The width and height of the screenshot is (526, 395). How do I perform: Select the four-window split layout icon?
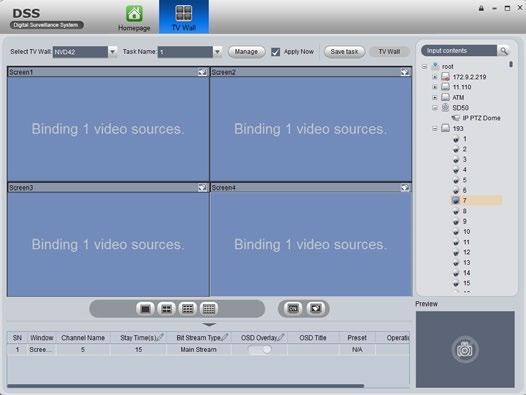pyautogui.click(x=166, y=308)
